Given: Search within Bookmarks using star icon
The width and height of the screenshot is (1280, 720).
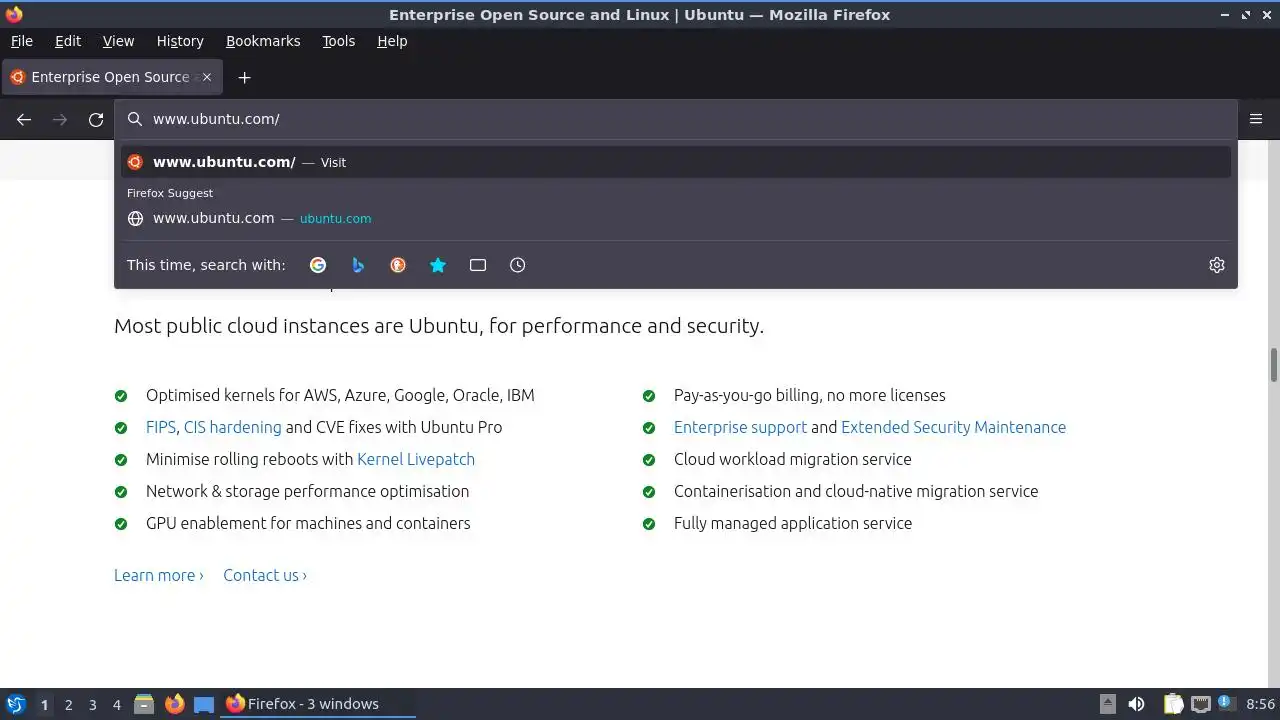Looking at the screenshot, I should click(438, 265).
